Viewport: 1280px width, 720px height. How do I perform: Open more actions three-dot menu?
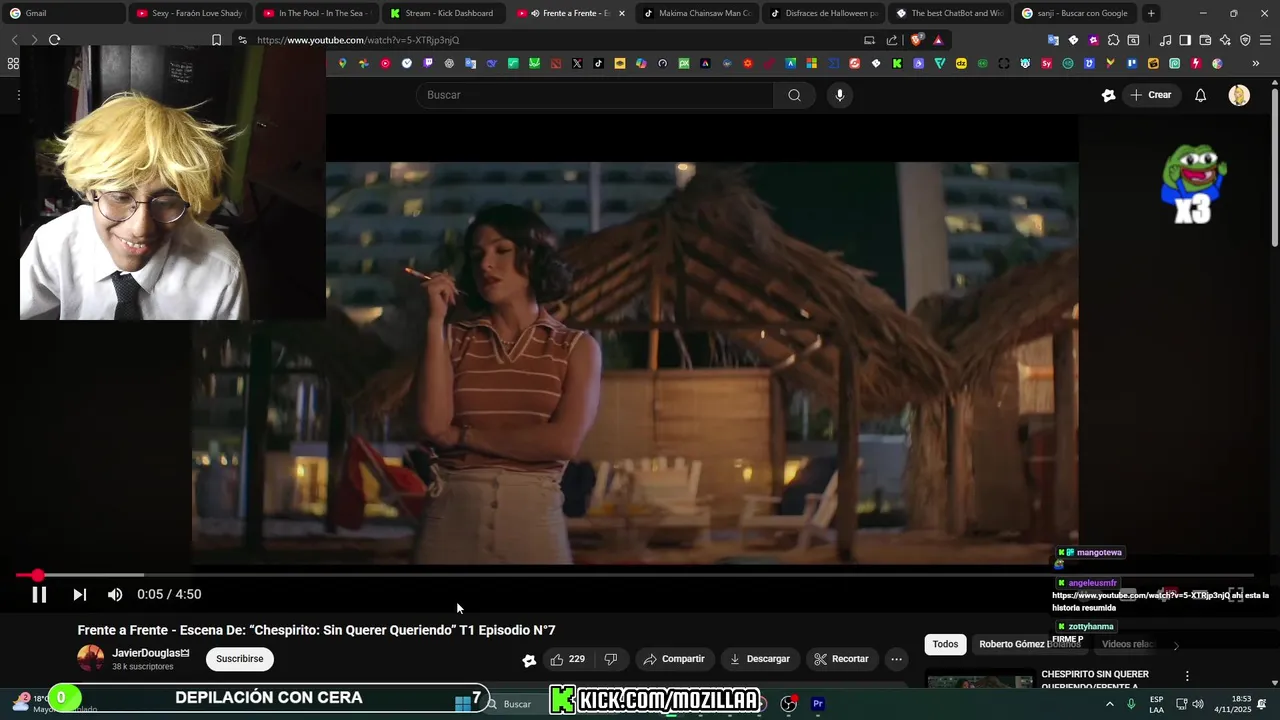tap(896, 659)
